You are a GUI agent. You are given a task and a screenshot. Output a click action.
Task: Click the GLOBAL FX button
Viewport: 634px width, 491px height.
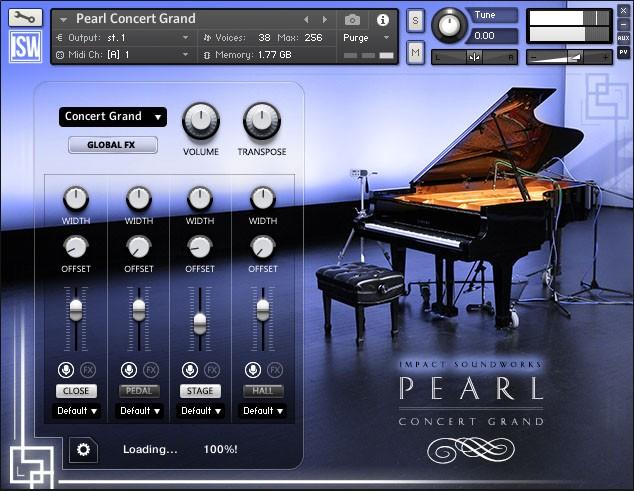tap(112, 145)
